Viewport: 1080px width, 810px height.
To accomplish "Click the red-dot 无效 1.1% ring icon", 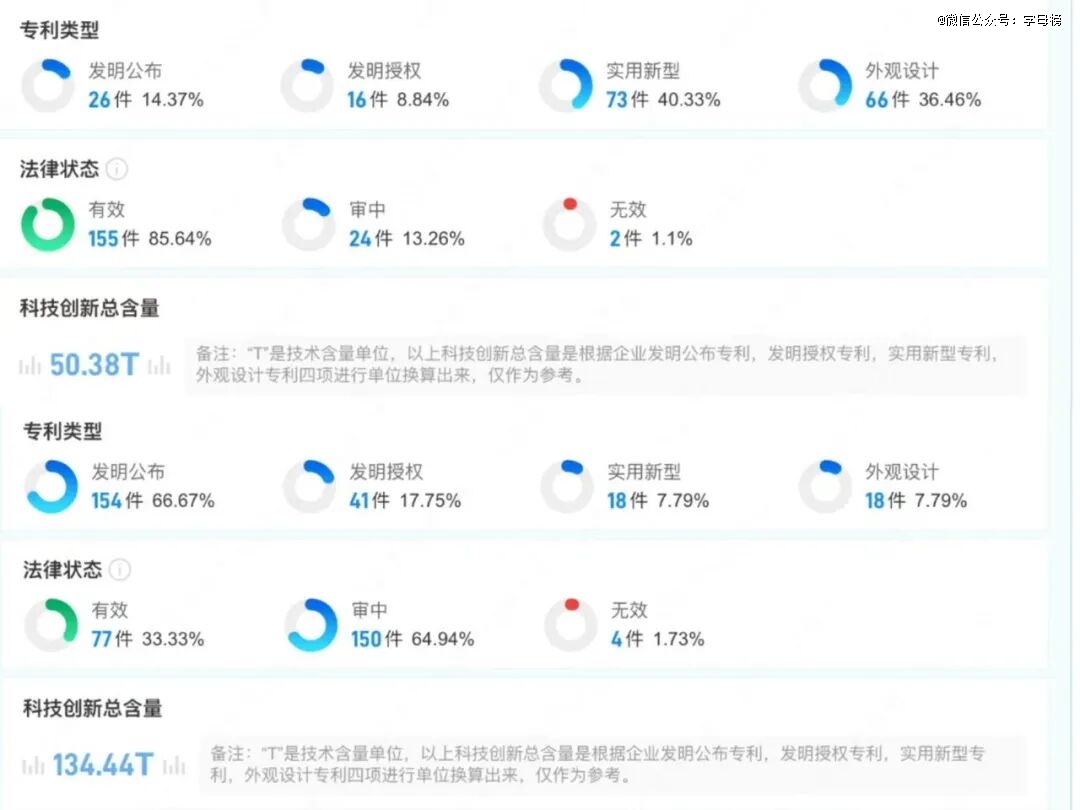I will [569, 225].
